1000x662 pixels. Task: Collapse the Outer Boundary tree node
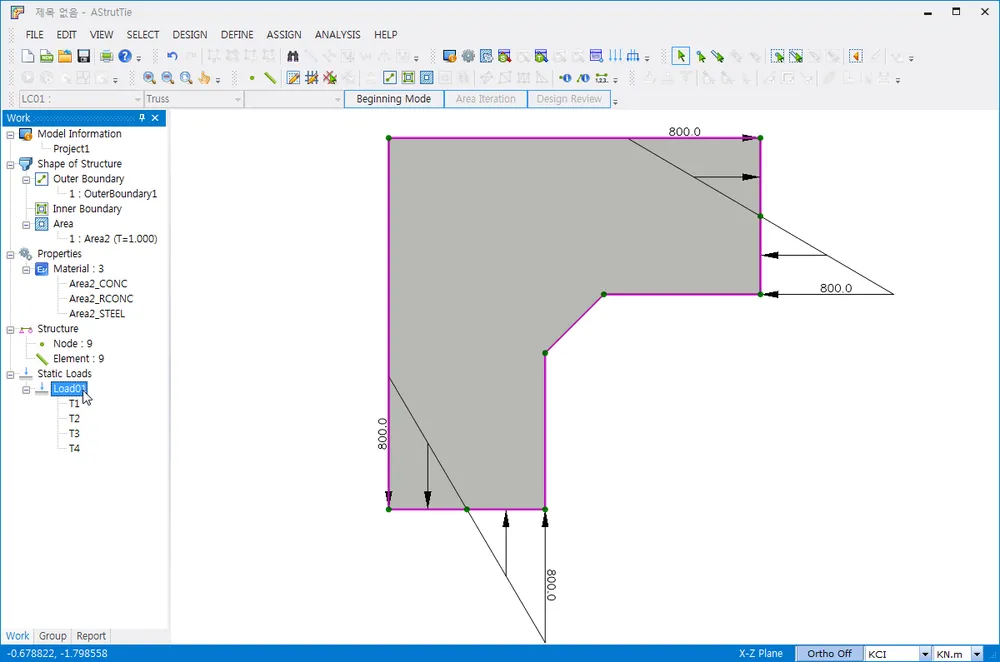pyautogui.click(x=26, y=180)
